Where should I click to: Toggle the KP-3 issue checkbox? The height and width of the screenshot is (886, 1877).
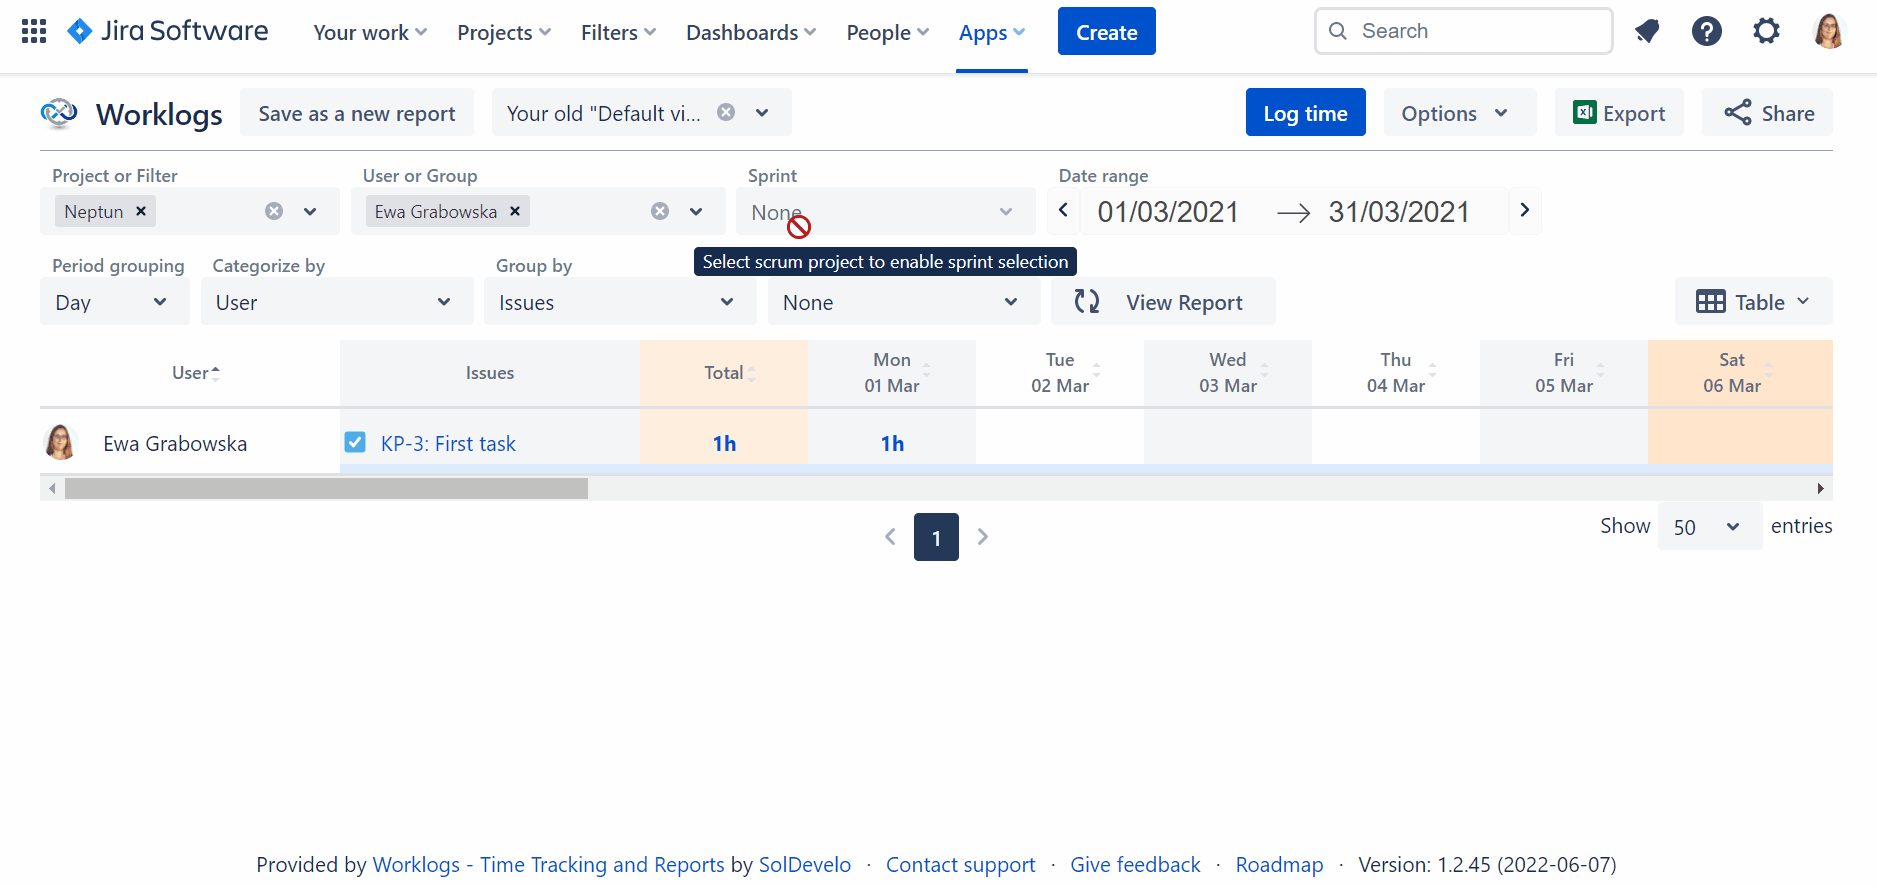355,442
